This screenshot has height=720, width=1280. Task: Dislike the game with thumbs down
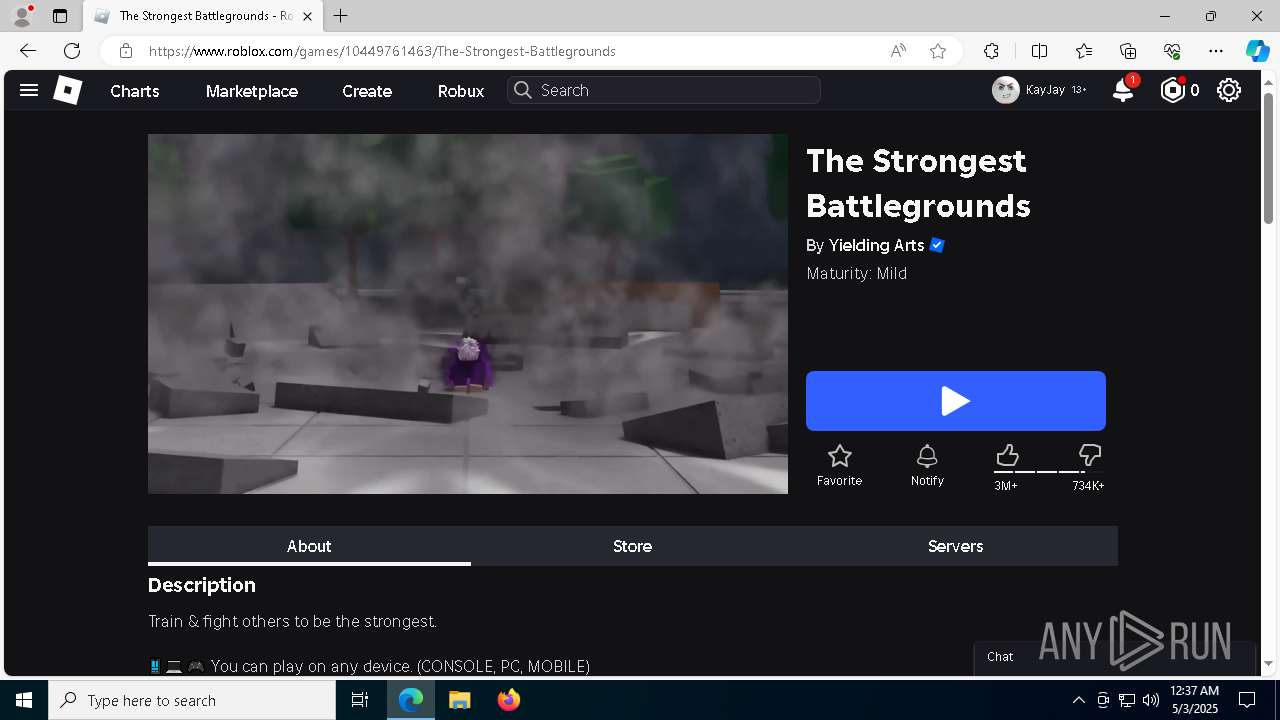1090,456
